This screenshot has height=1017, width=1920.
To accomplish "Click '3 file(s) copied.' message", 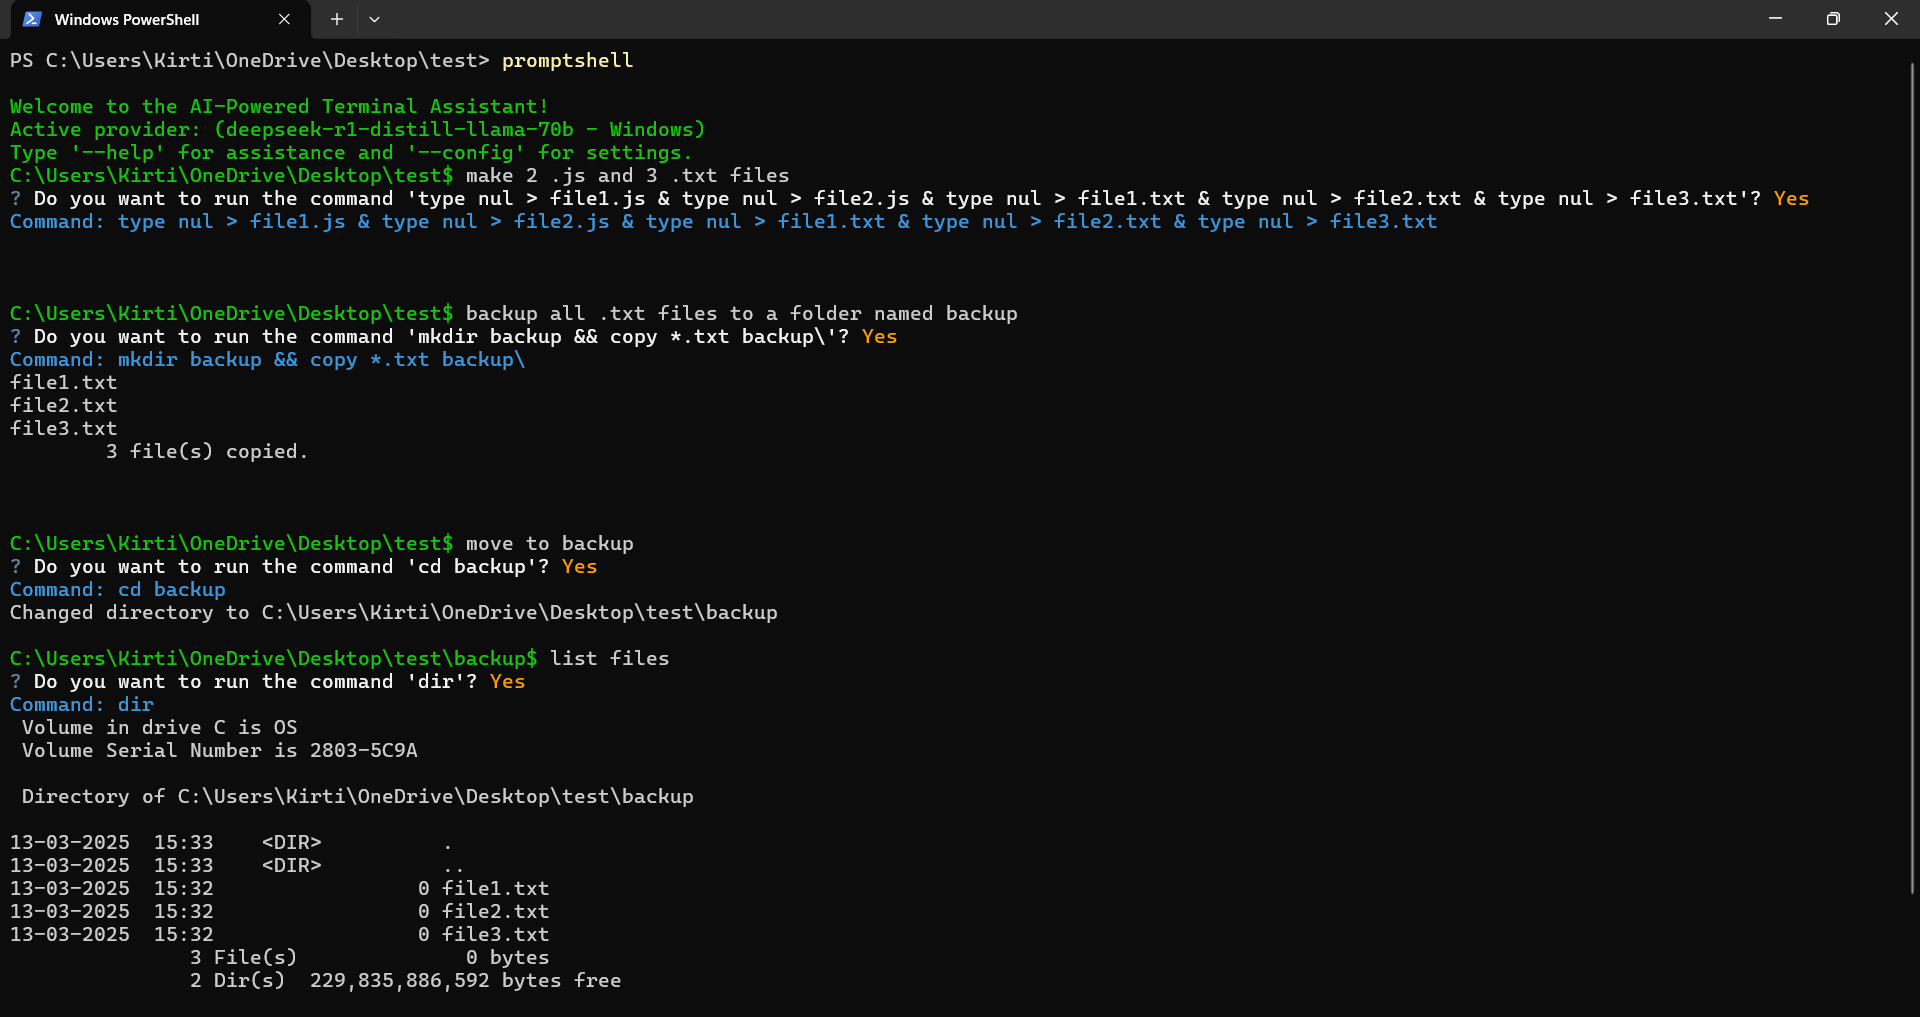I will pyautogui.click(x=207, y=452).
